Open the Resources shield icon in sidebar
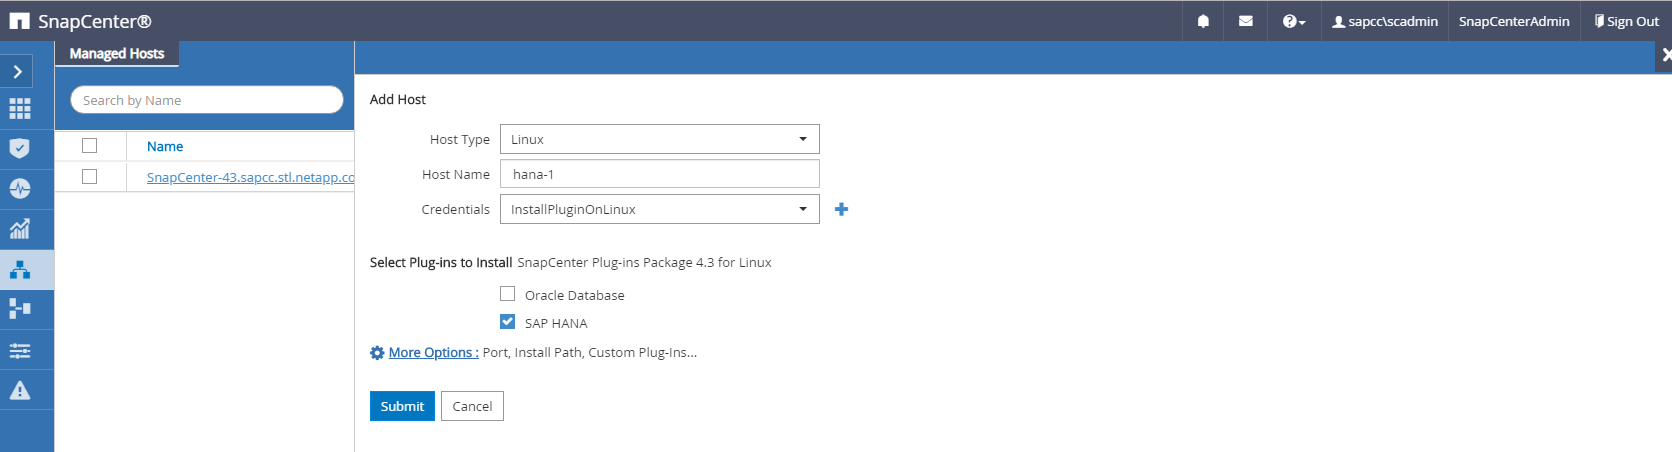The image size is (1672, 452). 20,149
